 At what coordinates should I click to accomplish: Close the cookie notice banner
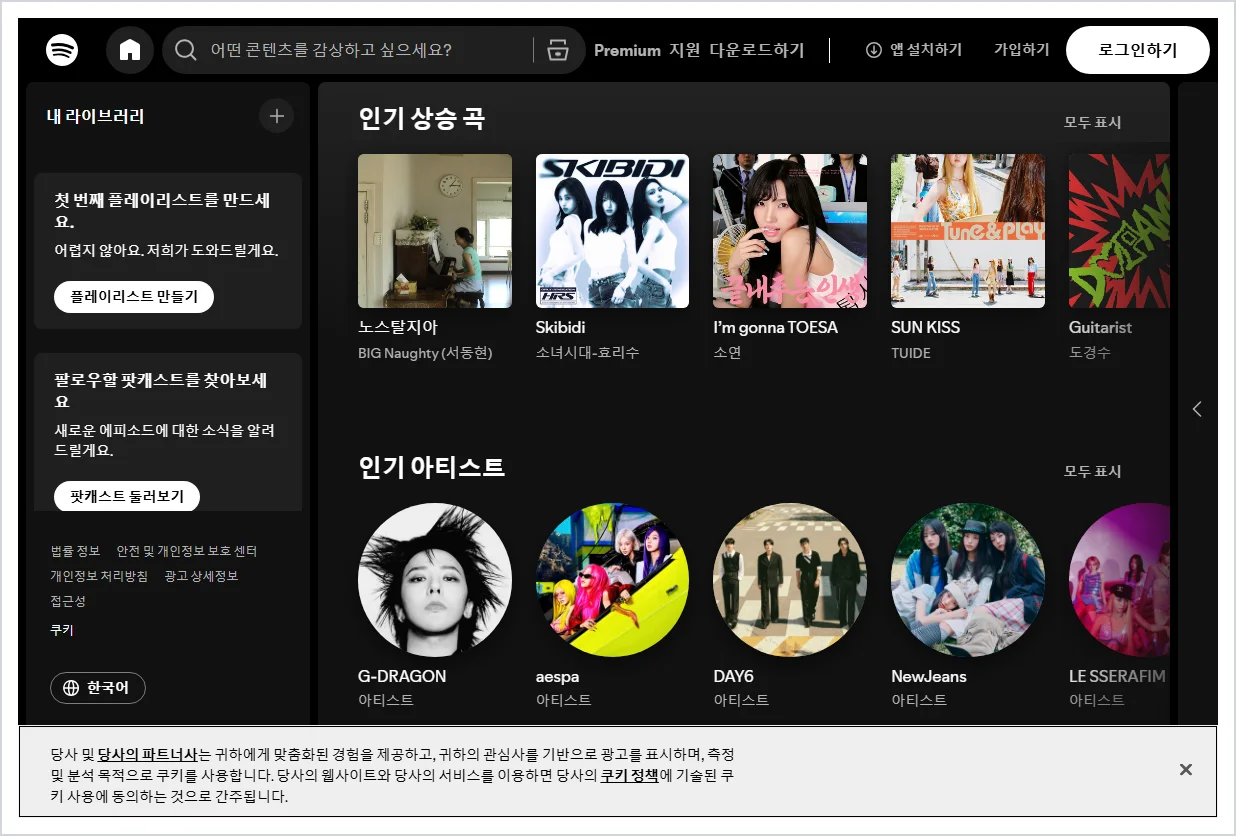[1186, 769]
